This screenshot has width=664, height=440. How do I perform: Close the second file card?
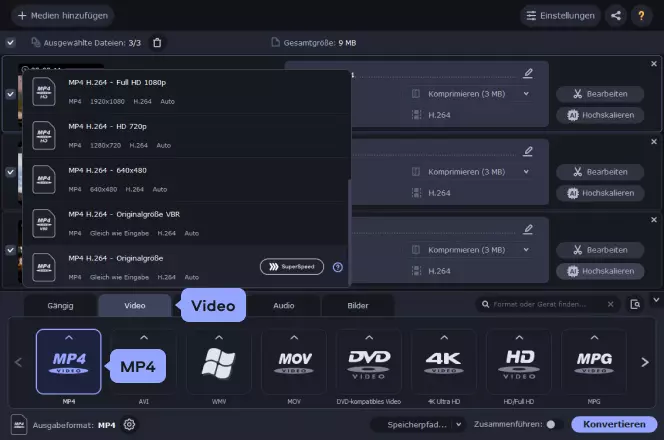pyautogui.click(x=654, y=141)
